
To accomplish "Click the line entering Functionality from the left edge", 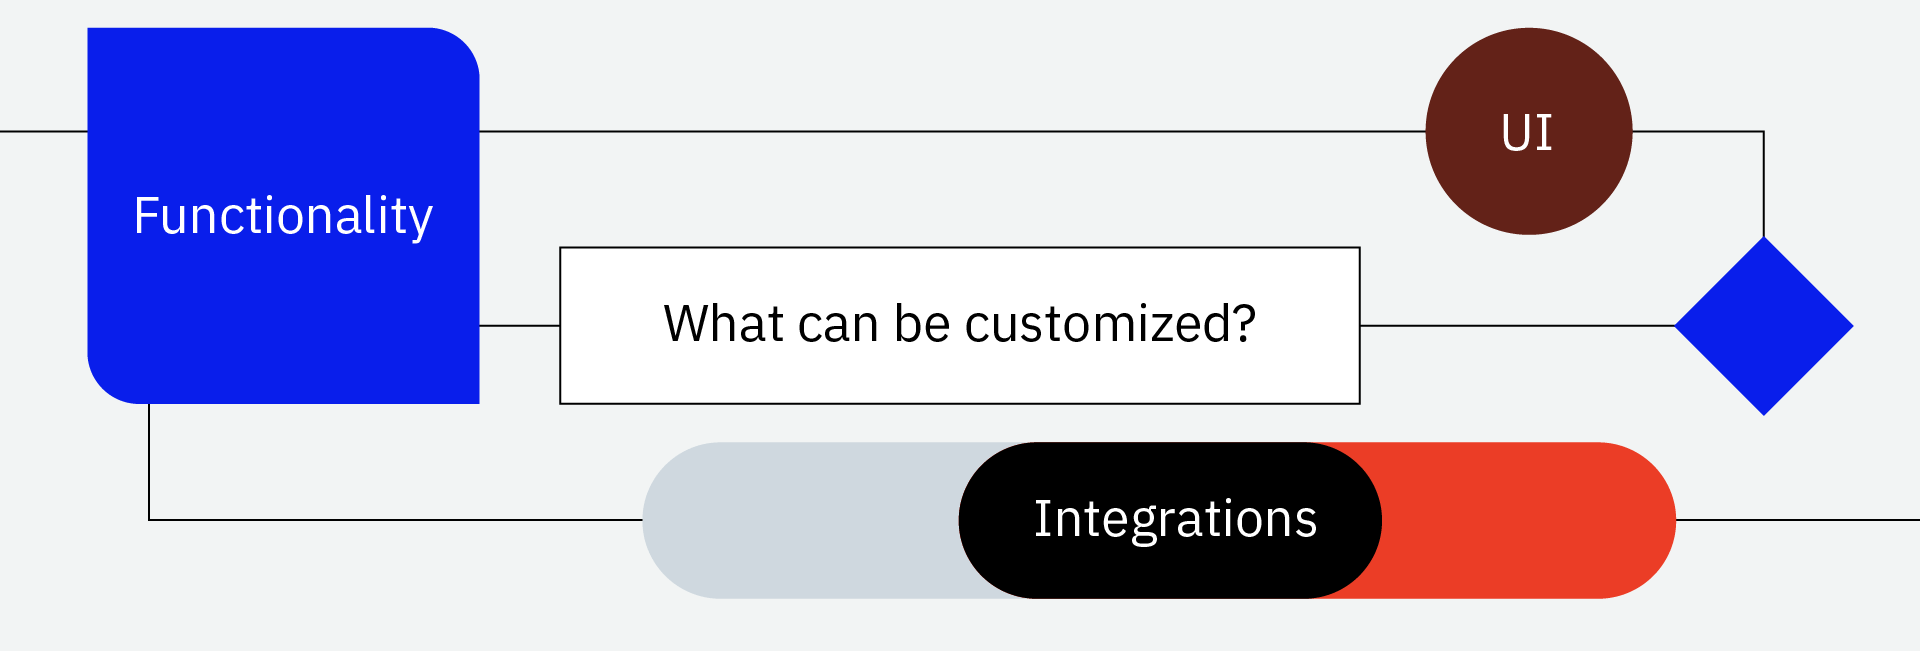I will point(43,131).
